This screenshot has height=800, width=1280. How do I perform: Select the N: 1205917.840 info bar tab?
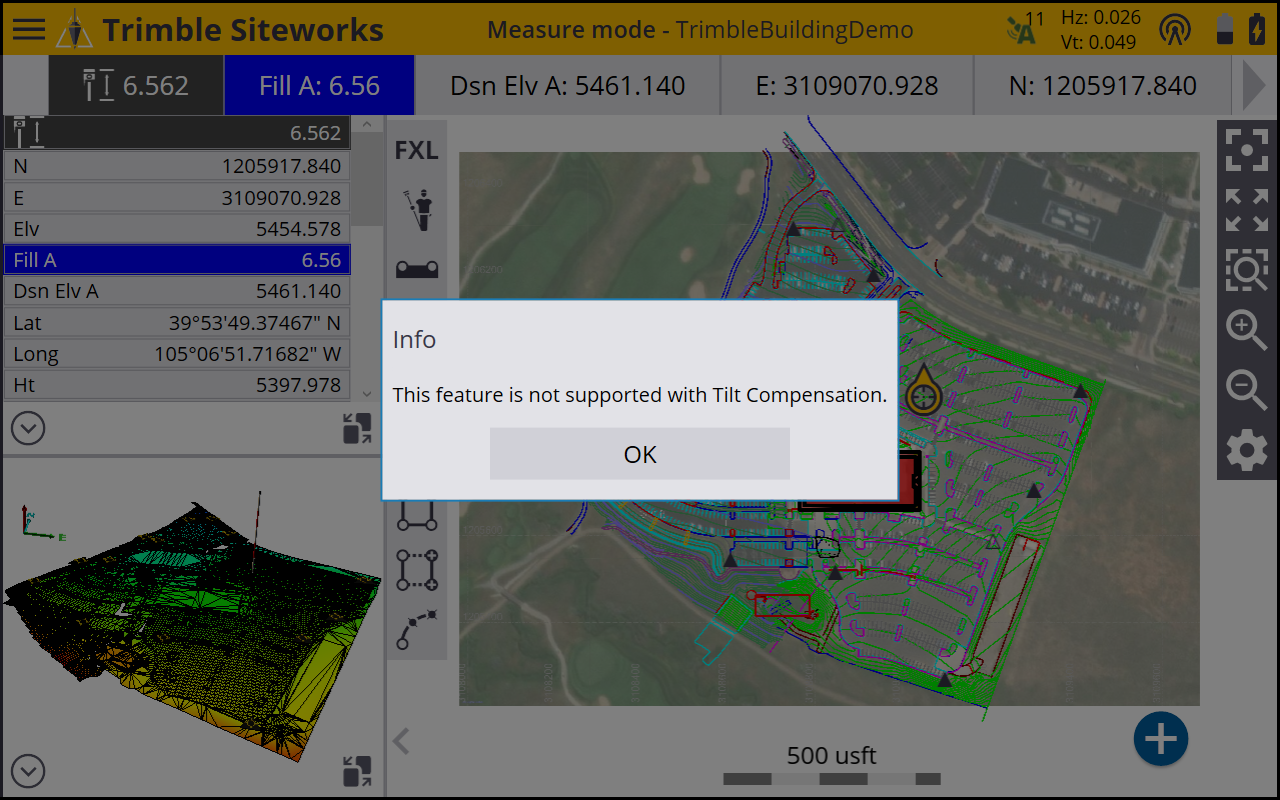1103,85
